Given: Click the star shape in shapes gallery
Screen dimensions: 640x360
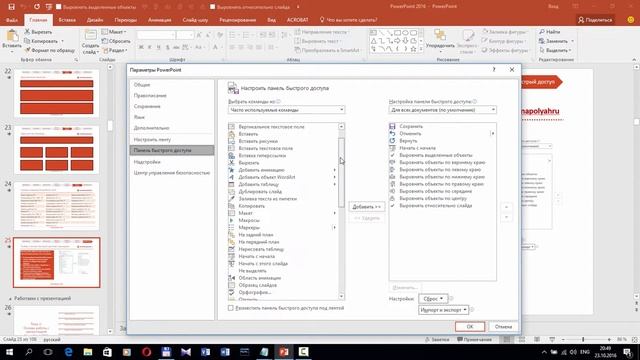Looking at the screenshot, I should pos(413,49).
